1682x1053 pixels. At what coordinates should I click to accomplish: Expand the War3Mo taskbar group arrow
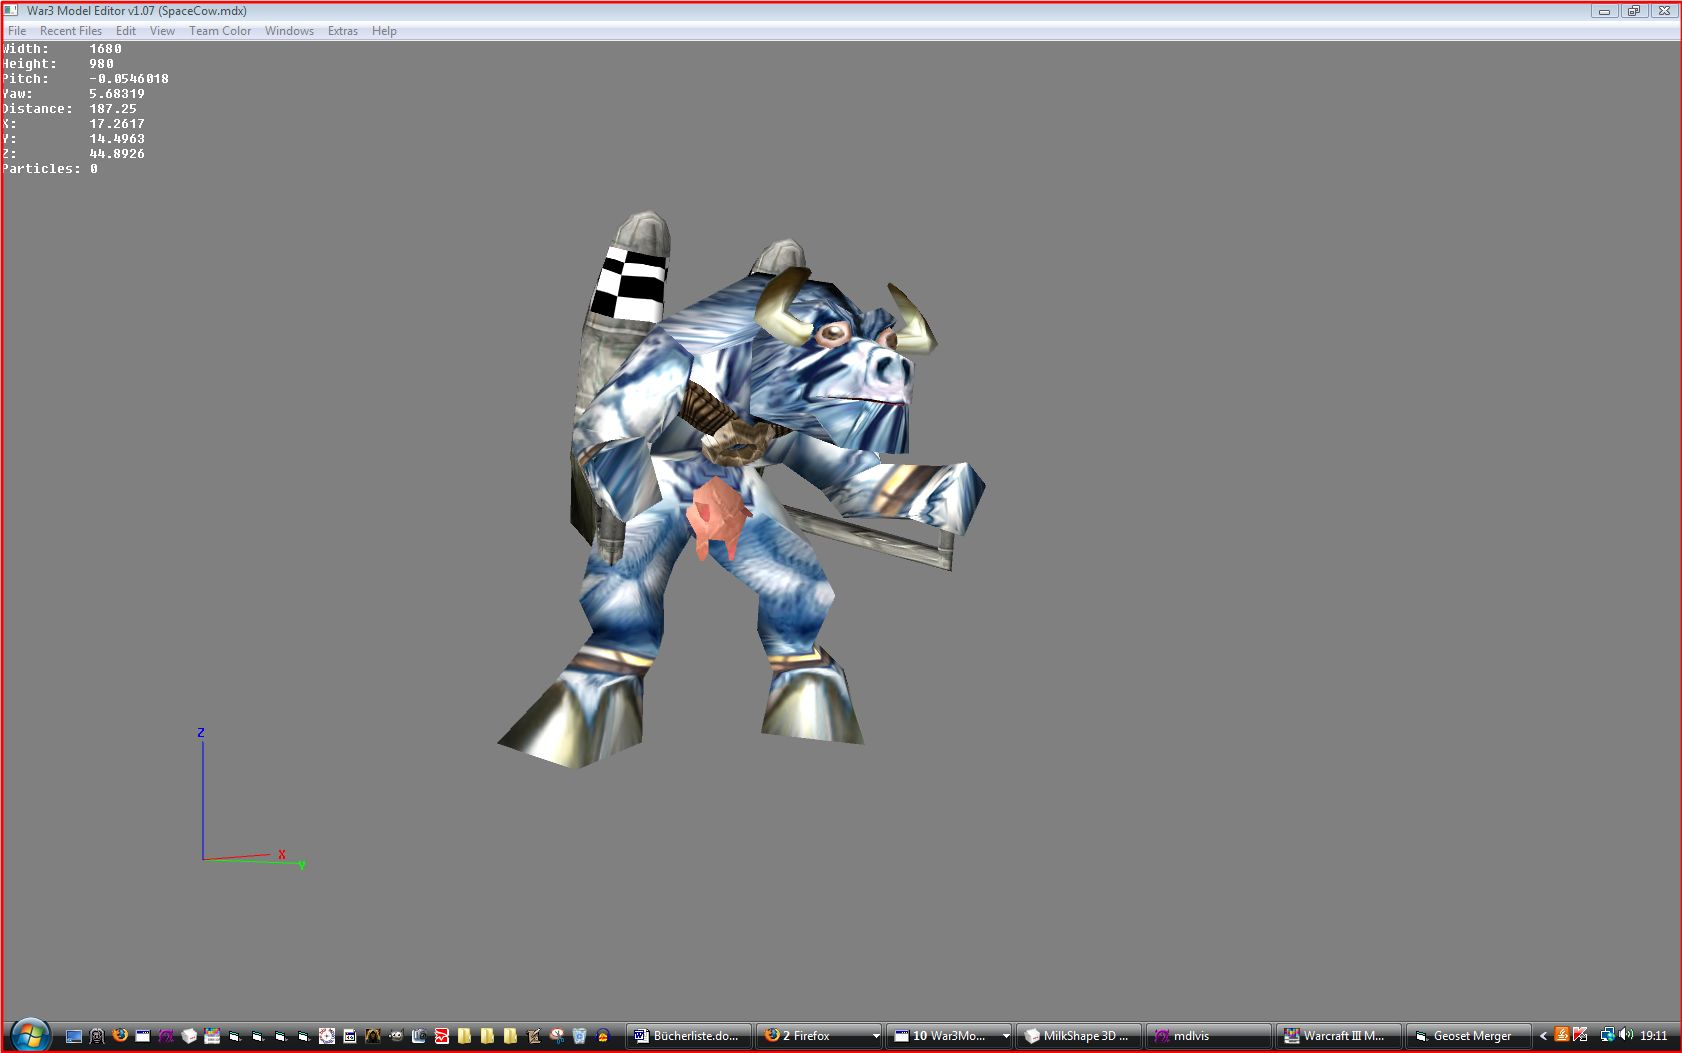pos(1006,1036)
